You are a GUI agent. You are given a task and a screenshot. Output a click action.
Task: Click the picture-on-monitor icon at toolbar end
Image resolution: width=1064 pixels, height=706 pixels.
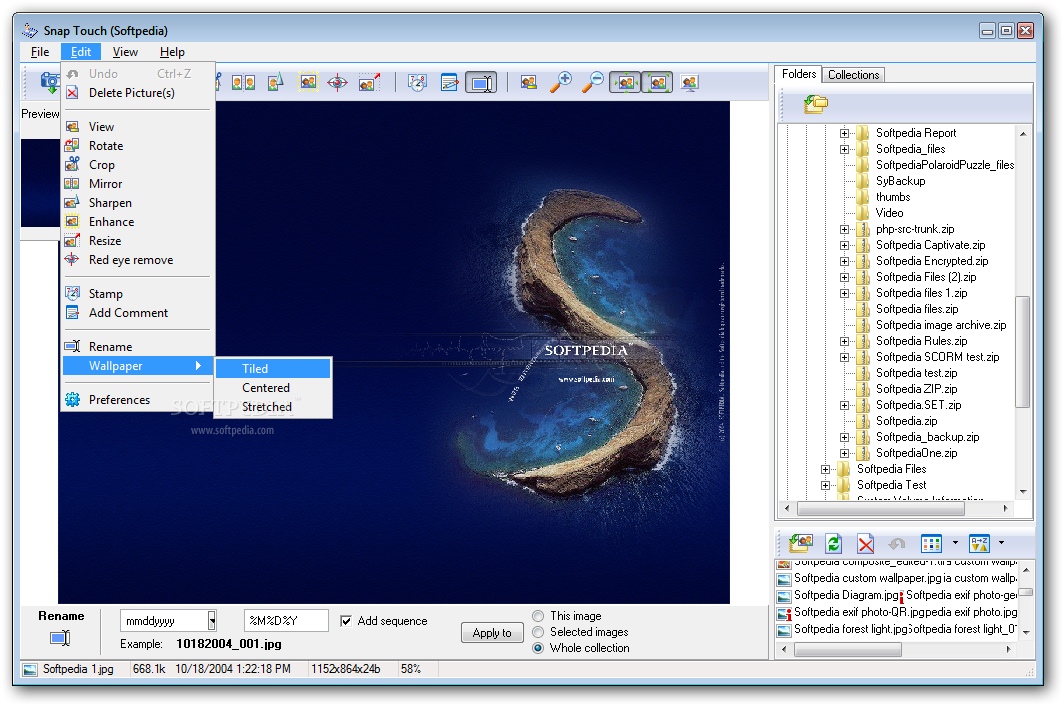click(x=689, y=83)
